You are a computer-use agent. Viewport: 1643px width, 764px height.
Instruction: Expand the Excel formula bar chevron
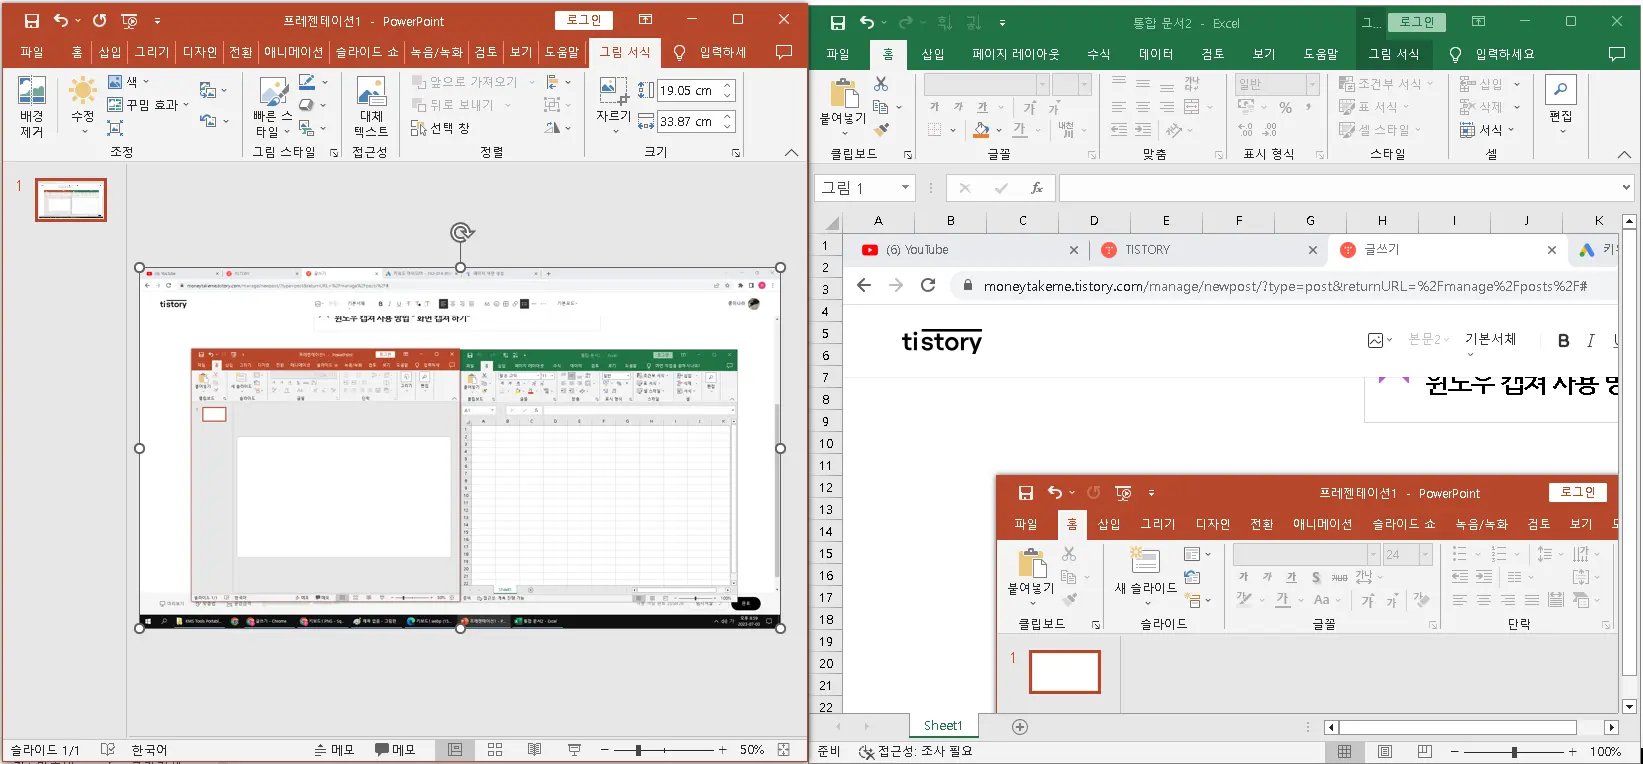pos(1627,188)
